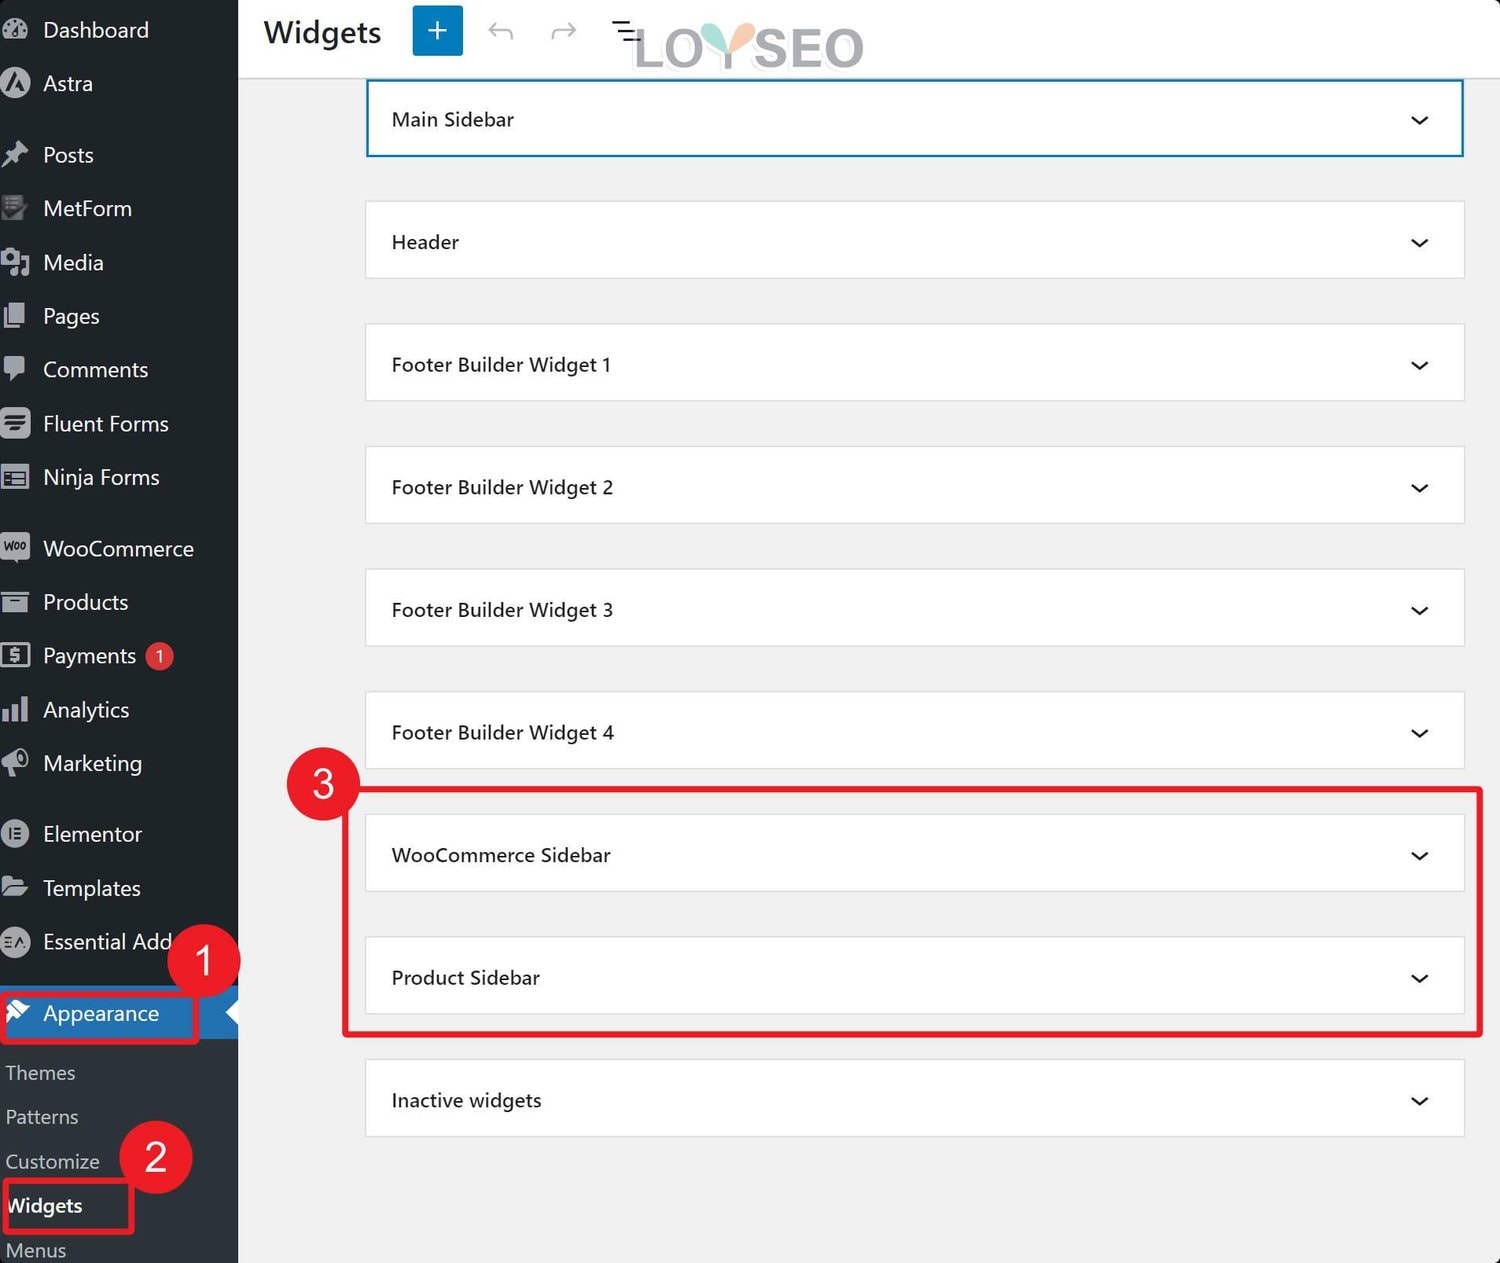Open the Patterns submenu link
1500x1263 pixels.
[x=42, y=1116]
